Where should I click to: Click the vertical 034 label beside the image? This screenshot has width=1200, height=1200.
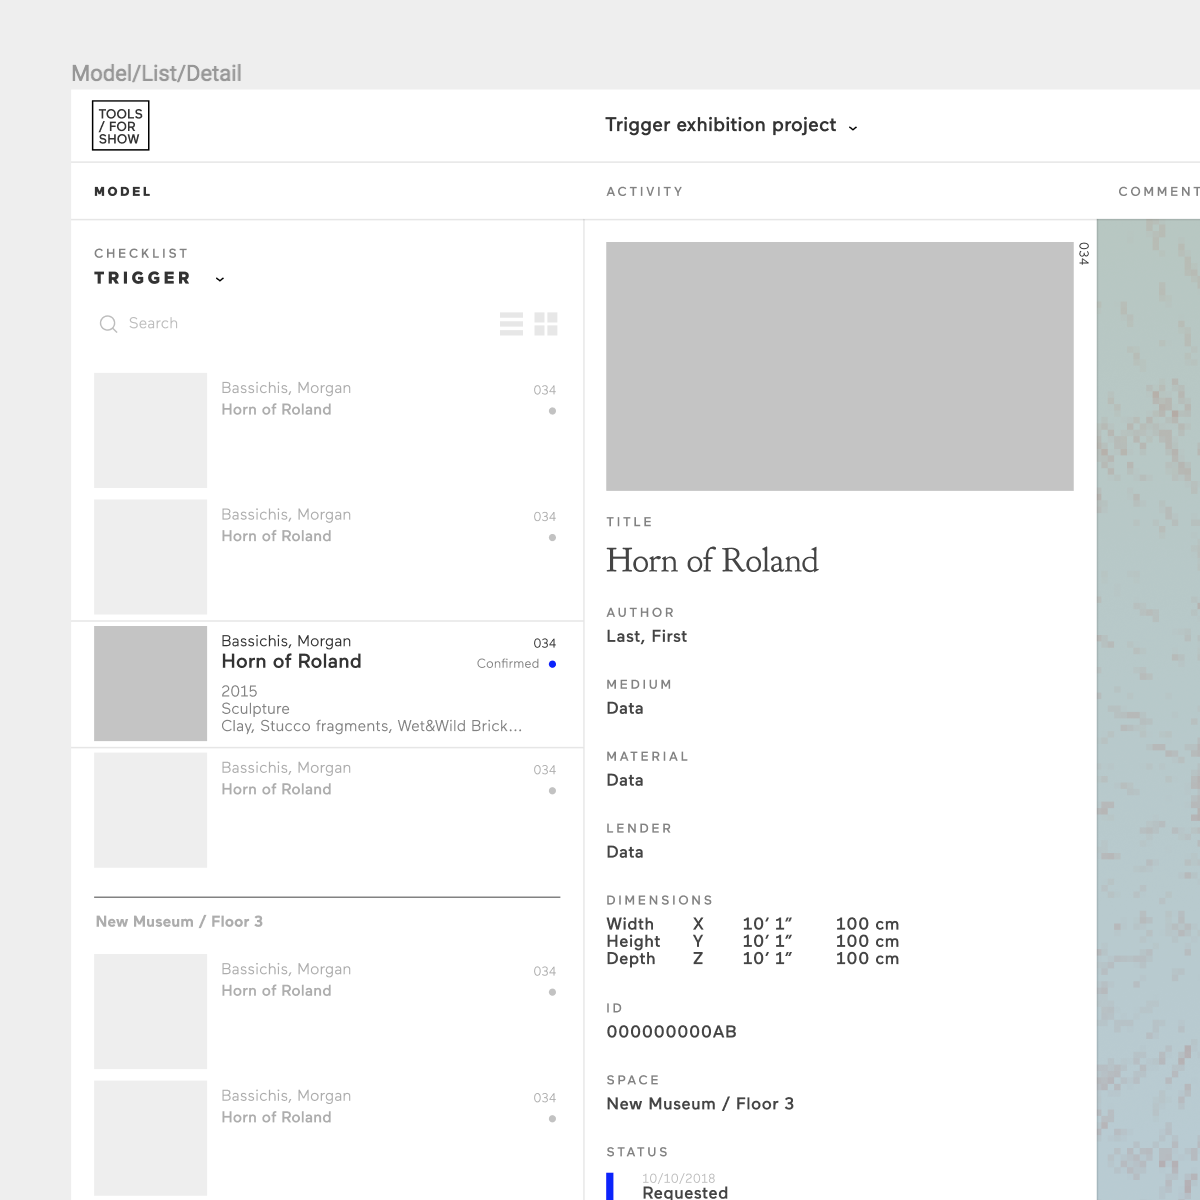(x=1083, y=254)
